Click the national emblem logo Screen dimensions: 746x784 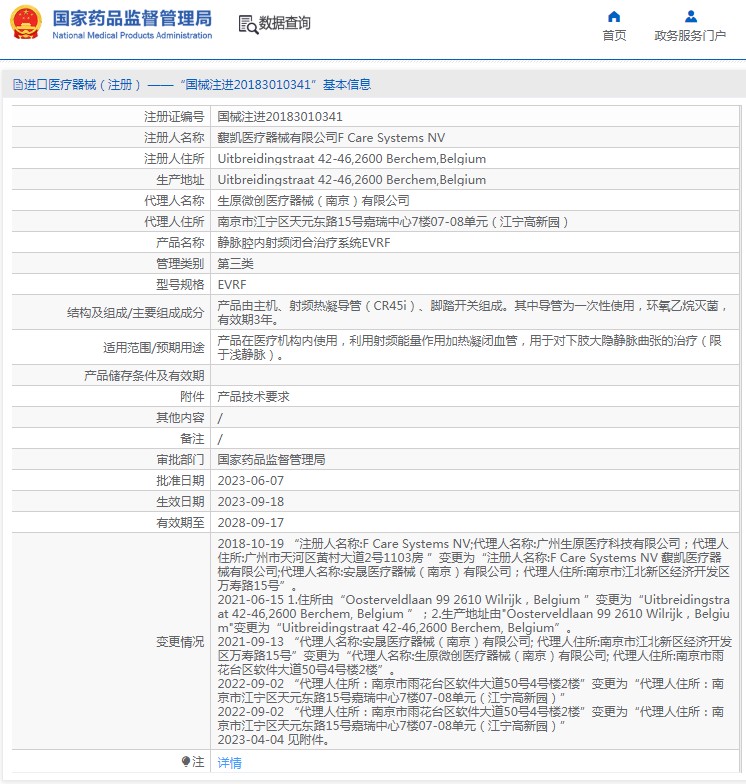[26, 22]
